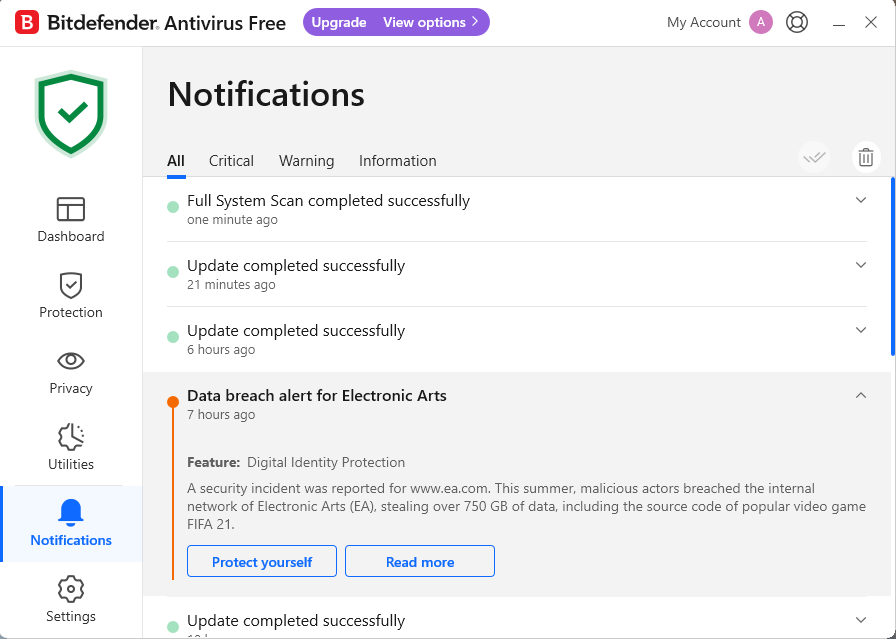The image size is (896, 639).
Task: Switch to the Critical tab
Action: [x=231, y=161]
